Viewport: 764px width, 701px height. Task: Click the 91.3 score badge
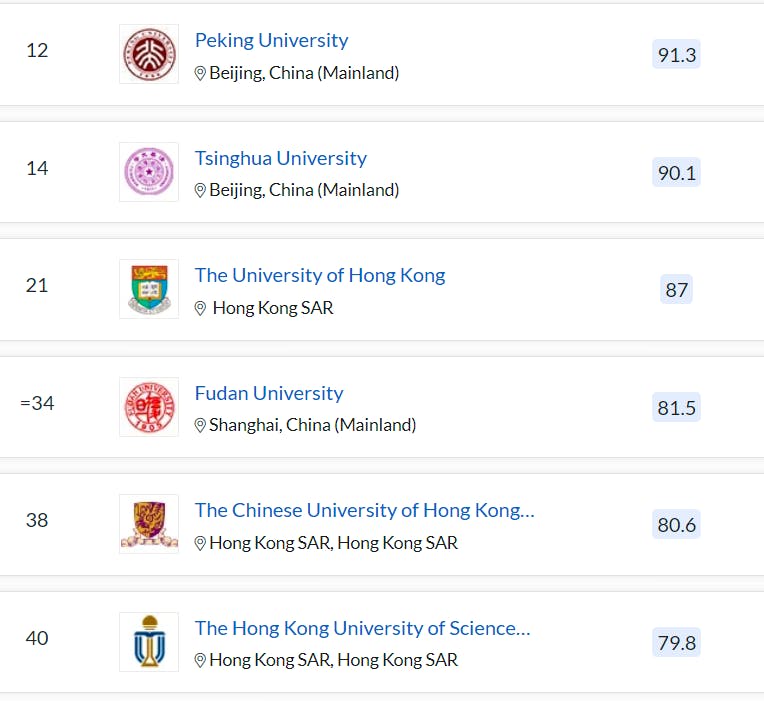[x=676, y=55]
